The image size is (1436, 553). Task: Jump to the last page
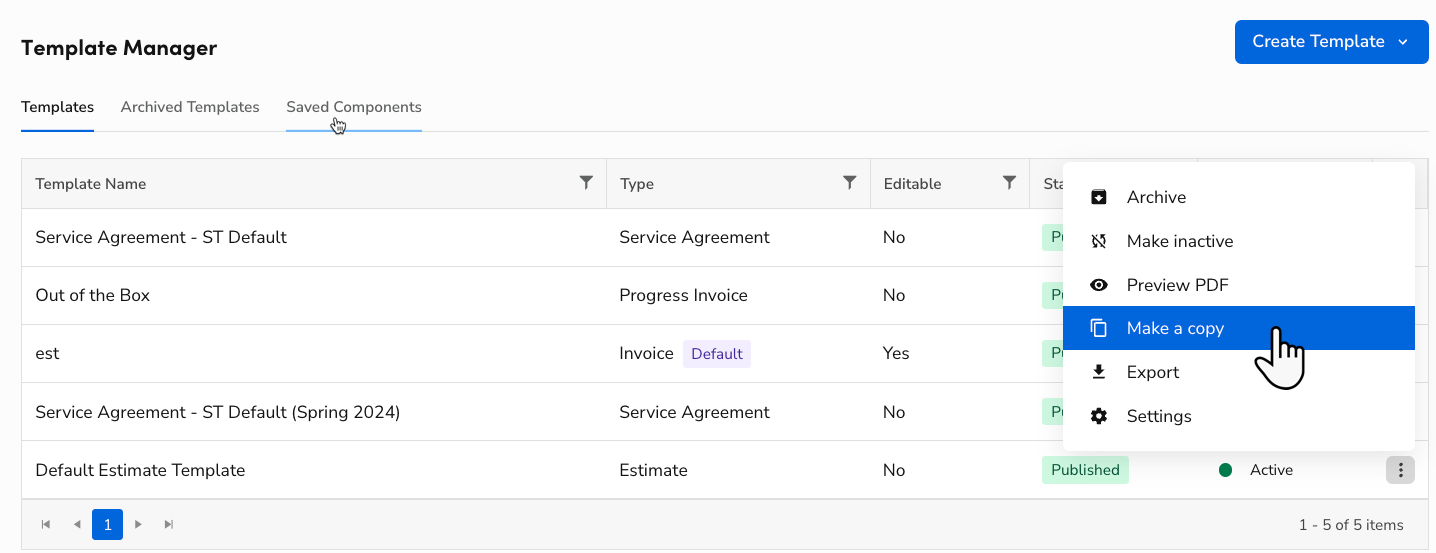tap(169, 524)
